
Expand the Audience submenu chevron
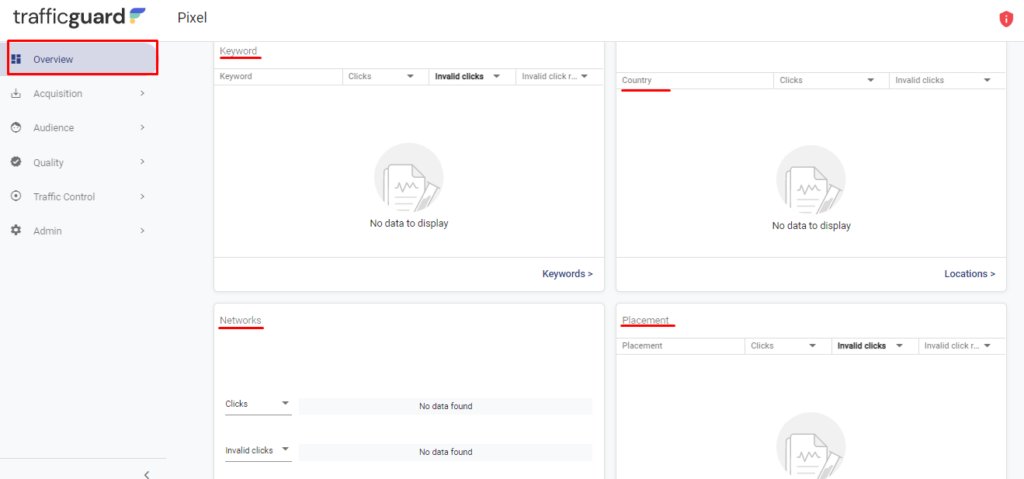142,127
